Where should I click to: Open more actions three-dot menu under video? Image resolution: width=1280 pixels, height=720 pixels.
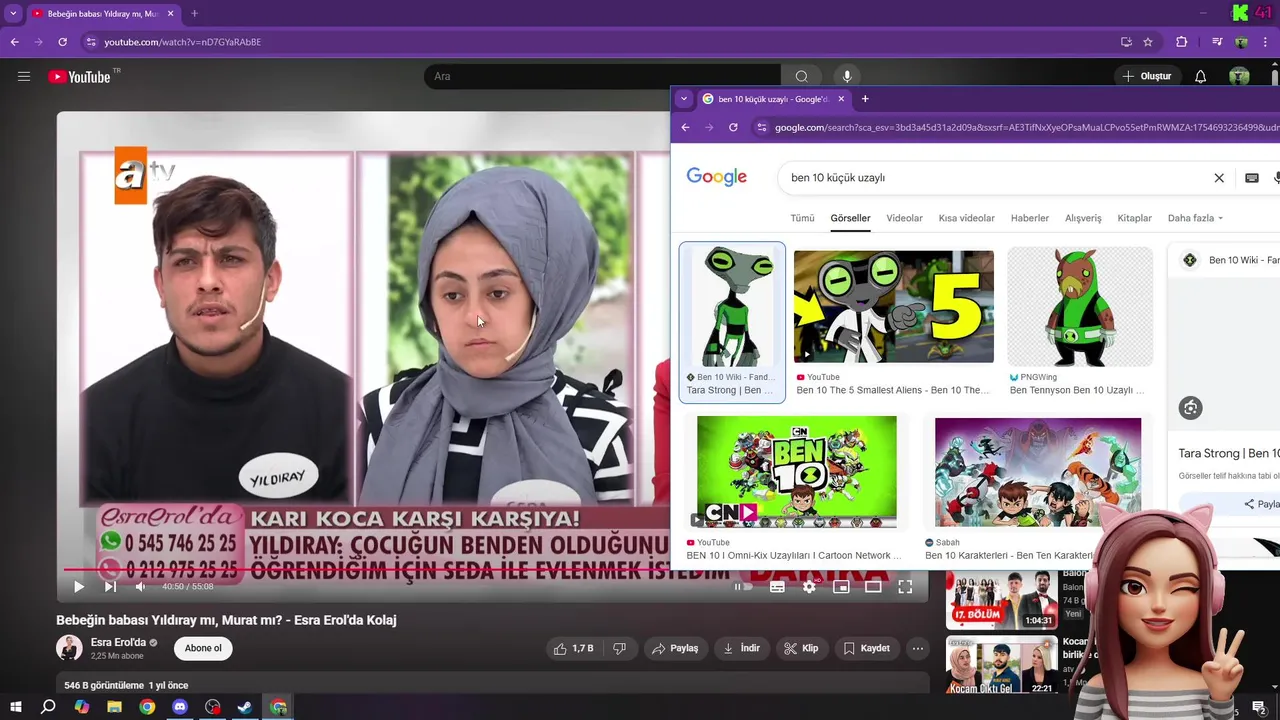pyautogui.click(x=918, y=648)
